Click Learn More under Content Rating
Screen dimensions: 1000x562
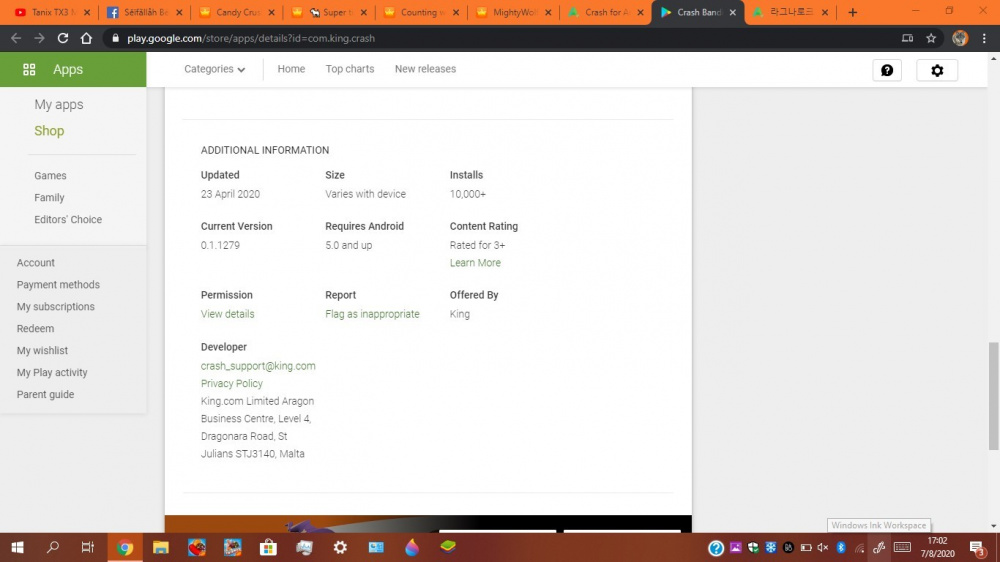[x=475, y=263]
